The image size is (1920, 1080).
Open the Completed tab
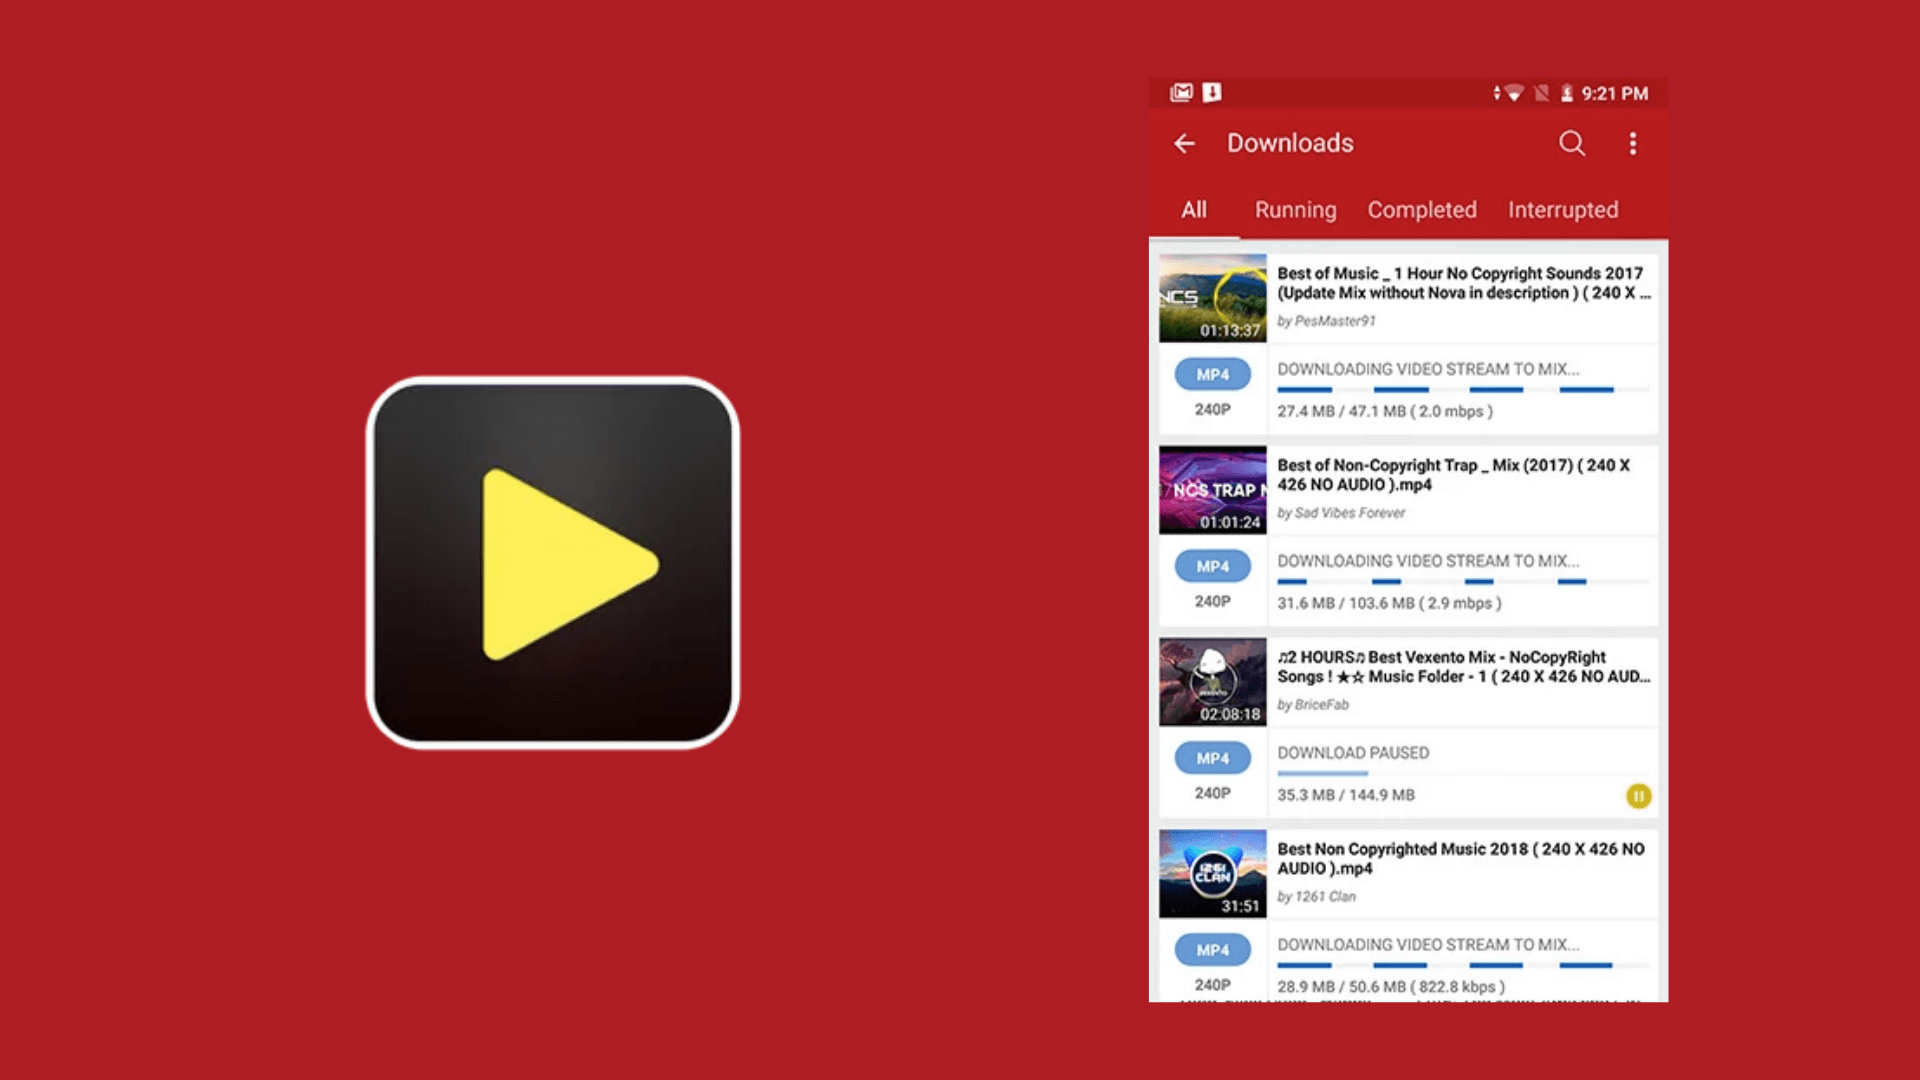(x=1421, y=210)
